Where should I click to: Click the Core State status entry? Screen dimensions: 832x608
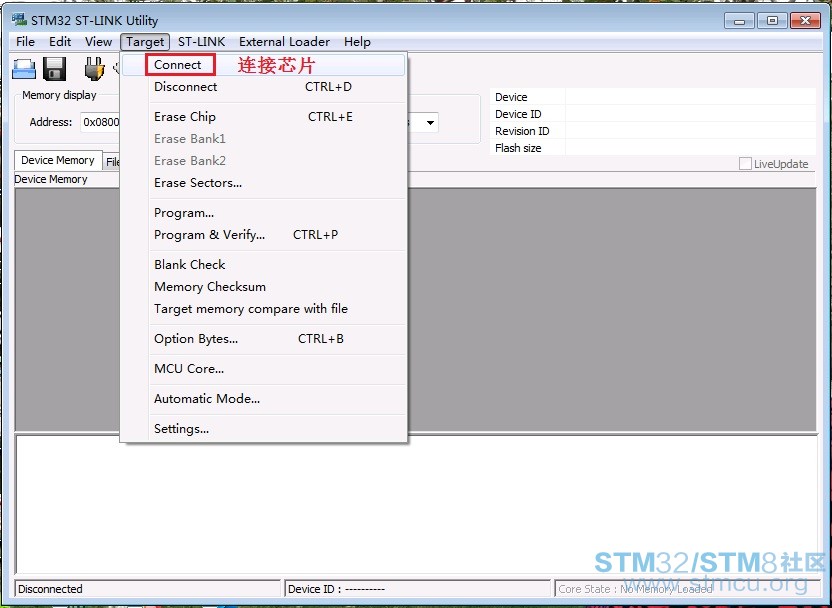(x=687, y=589)
